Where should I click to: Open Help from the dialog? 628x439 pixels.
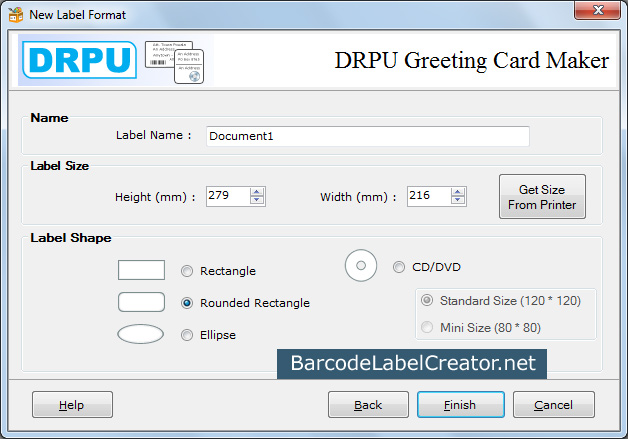coord(72,405)
